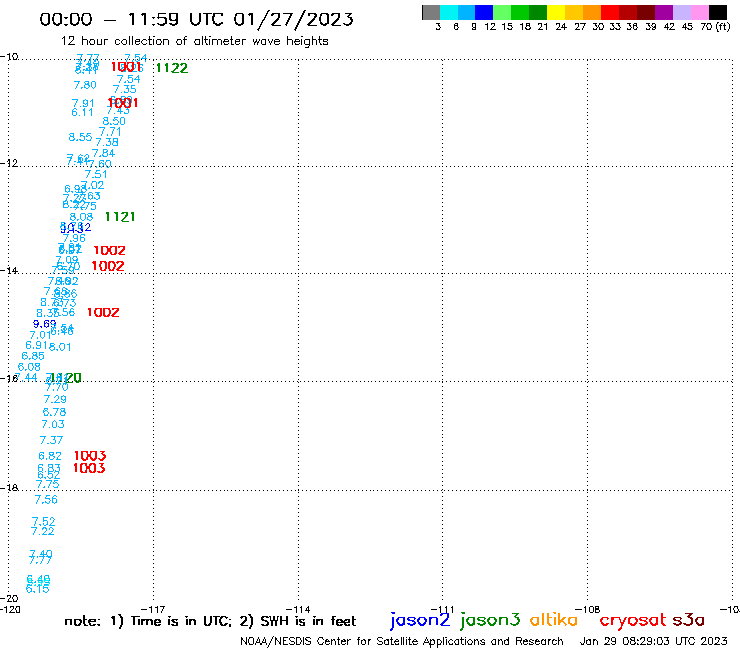Click the dark blue jason2 value 9.69

tap(45, 324)
